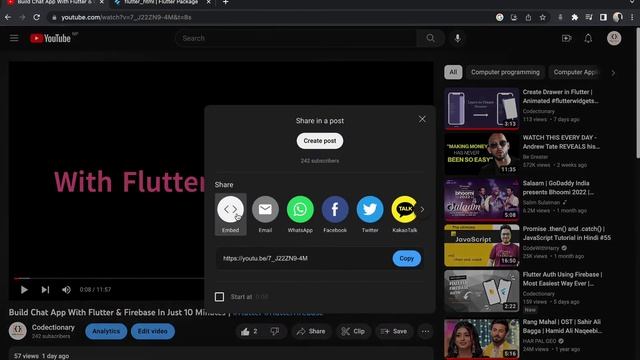Show more category chips arrow
Viewport: 640px width, 360px height.
tap(613, 73)
